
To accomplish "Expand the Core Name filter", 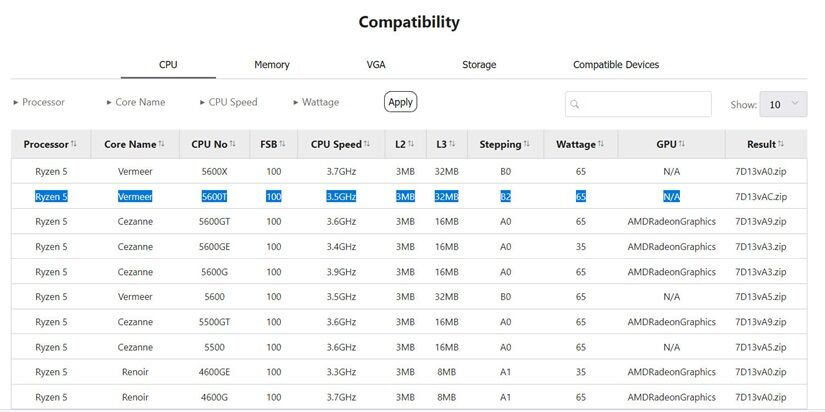I will pyautogui.click(x=135, y=102).
